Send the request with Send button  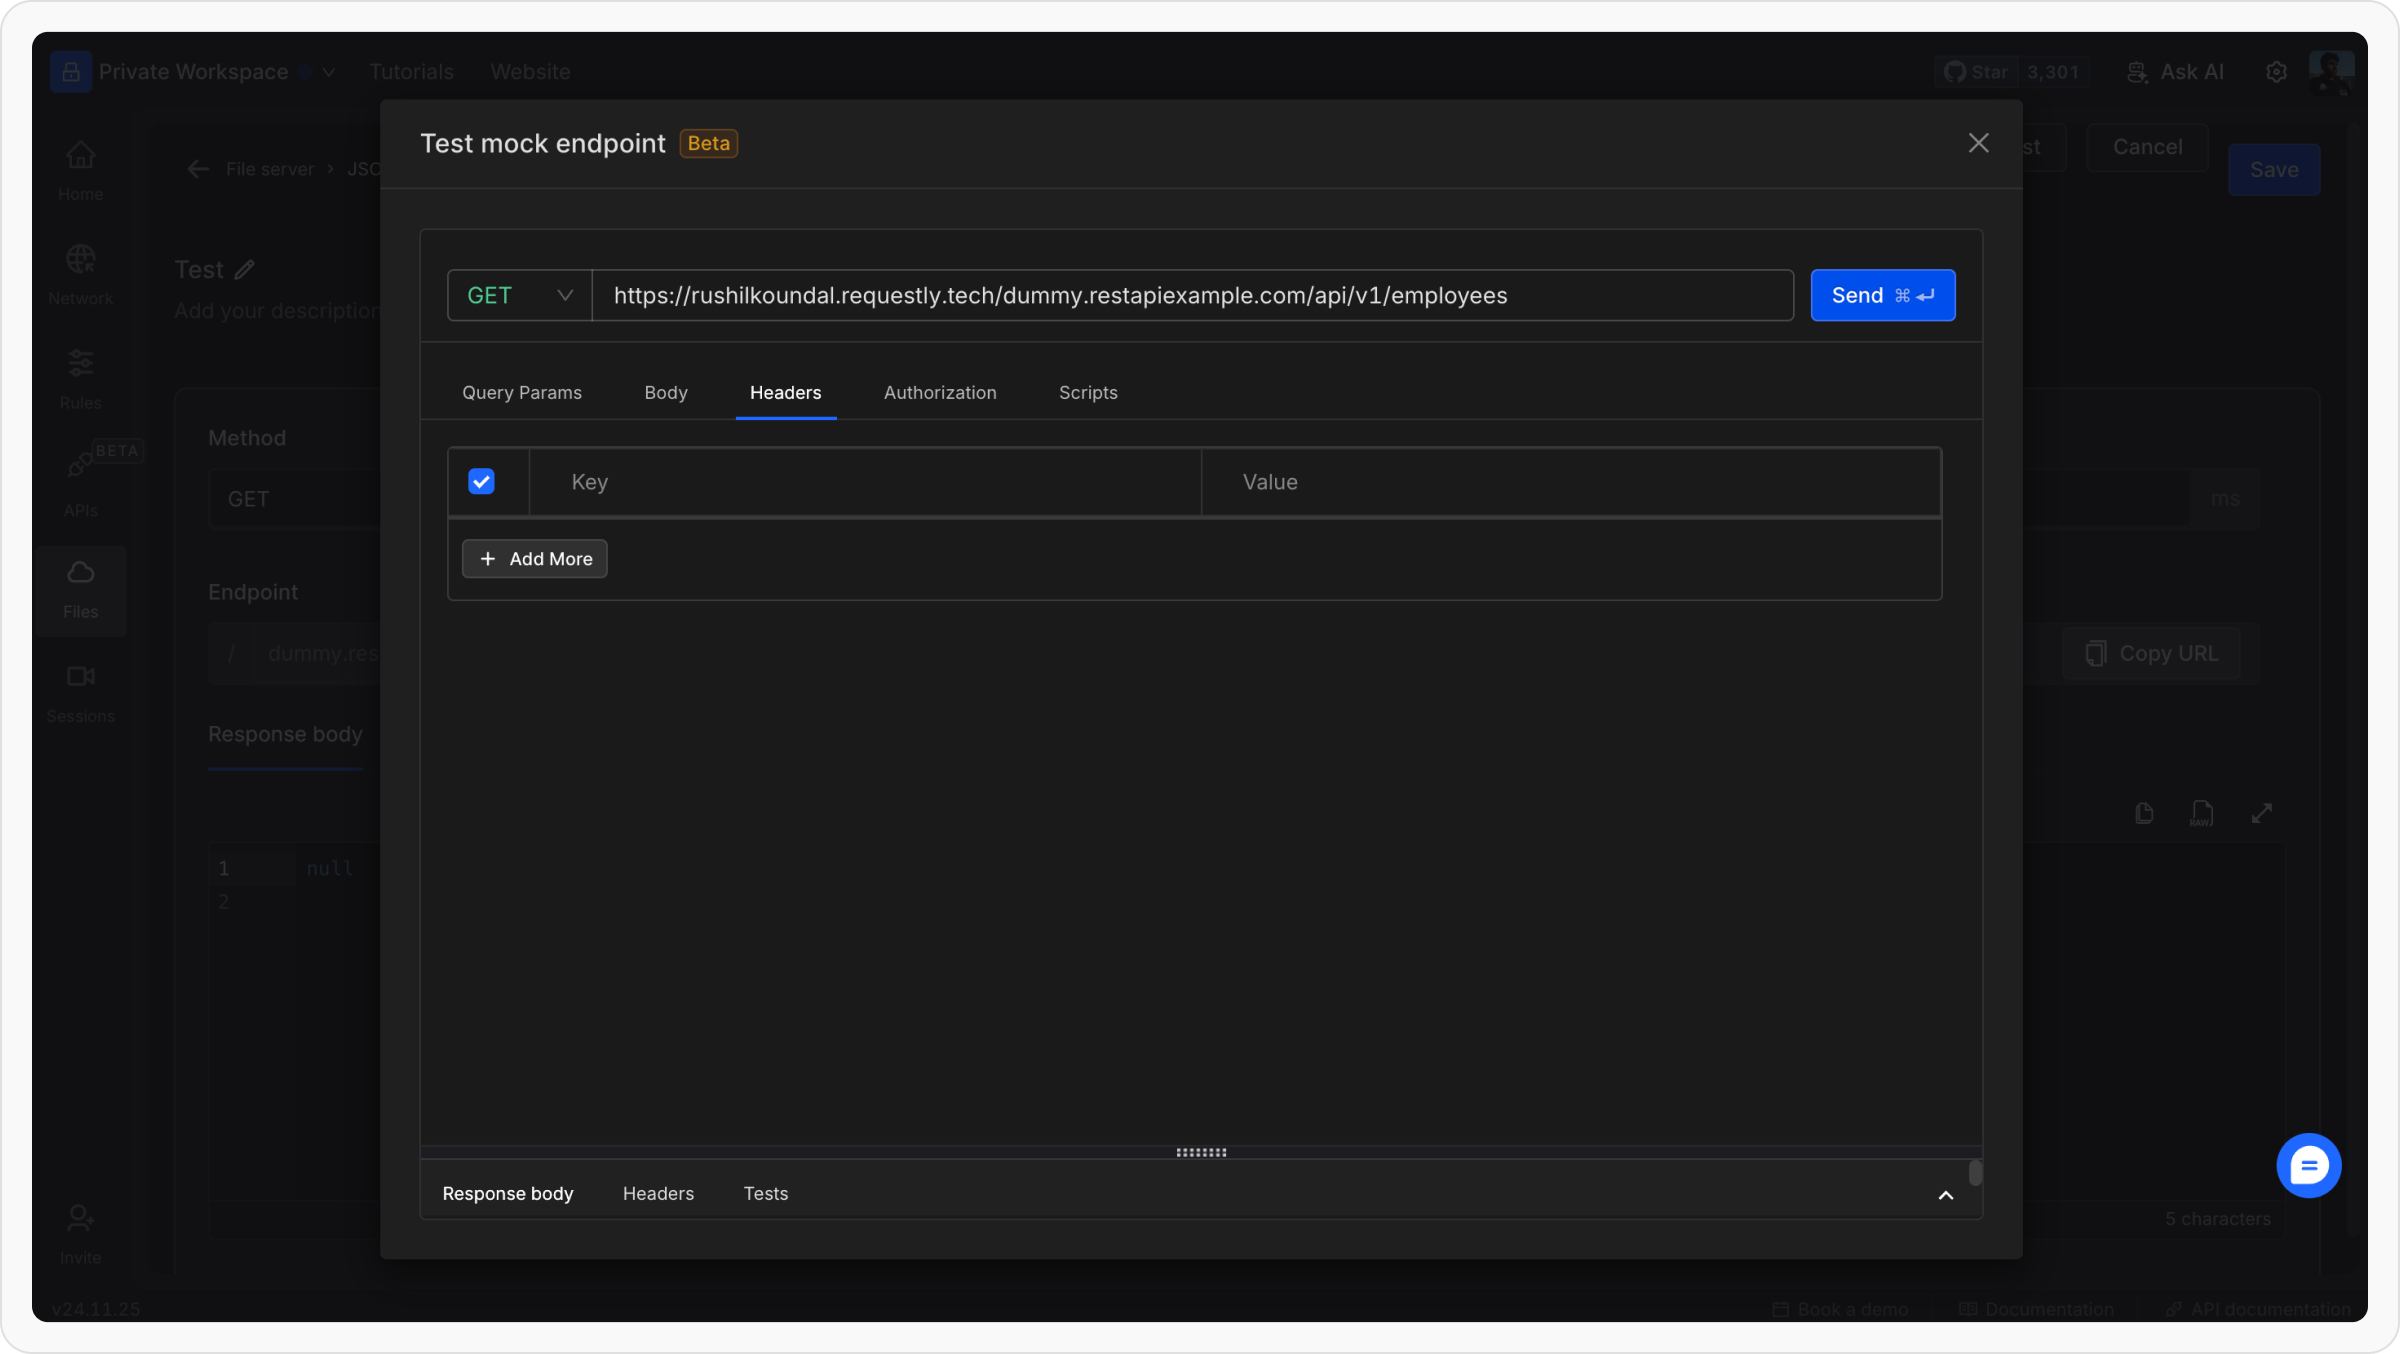(x=1882, y=296)
